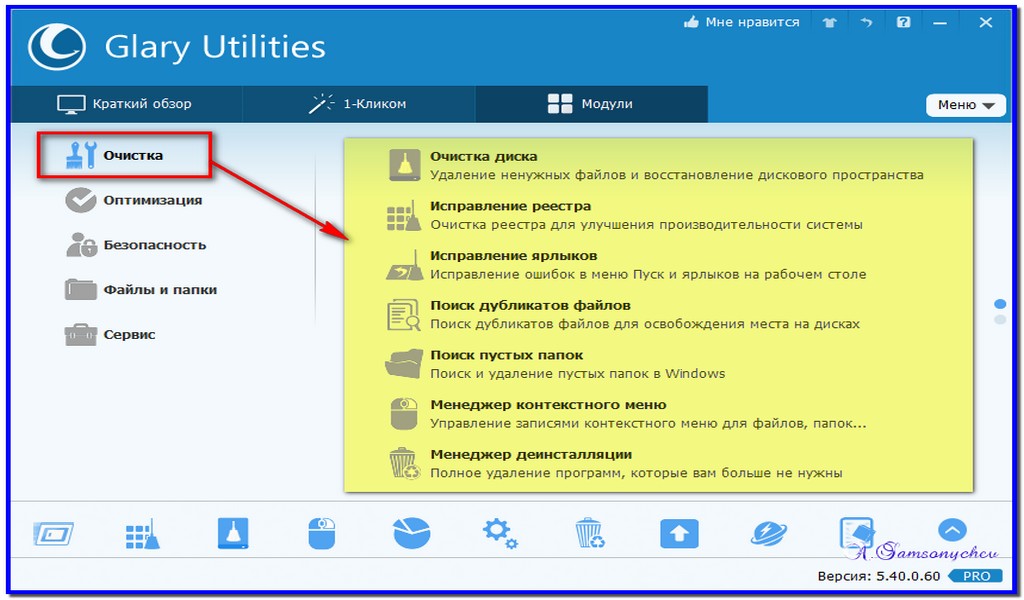Go to second modules page dot
Image resolution: width=1024 pixels, height=600 pixels.
tap(1000, 320)
